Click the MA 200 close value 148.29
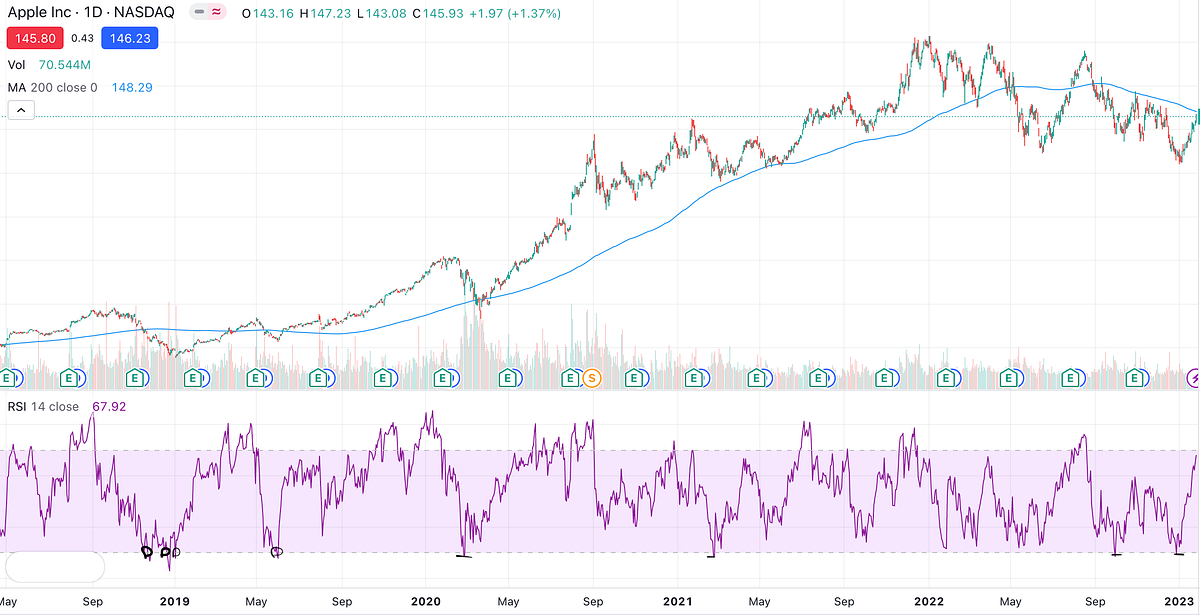 130,87
